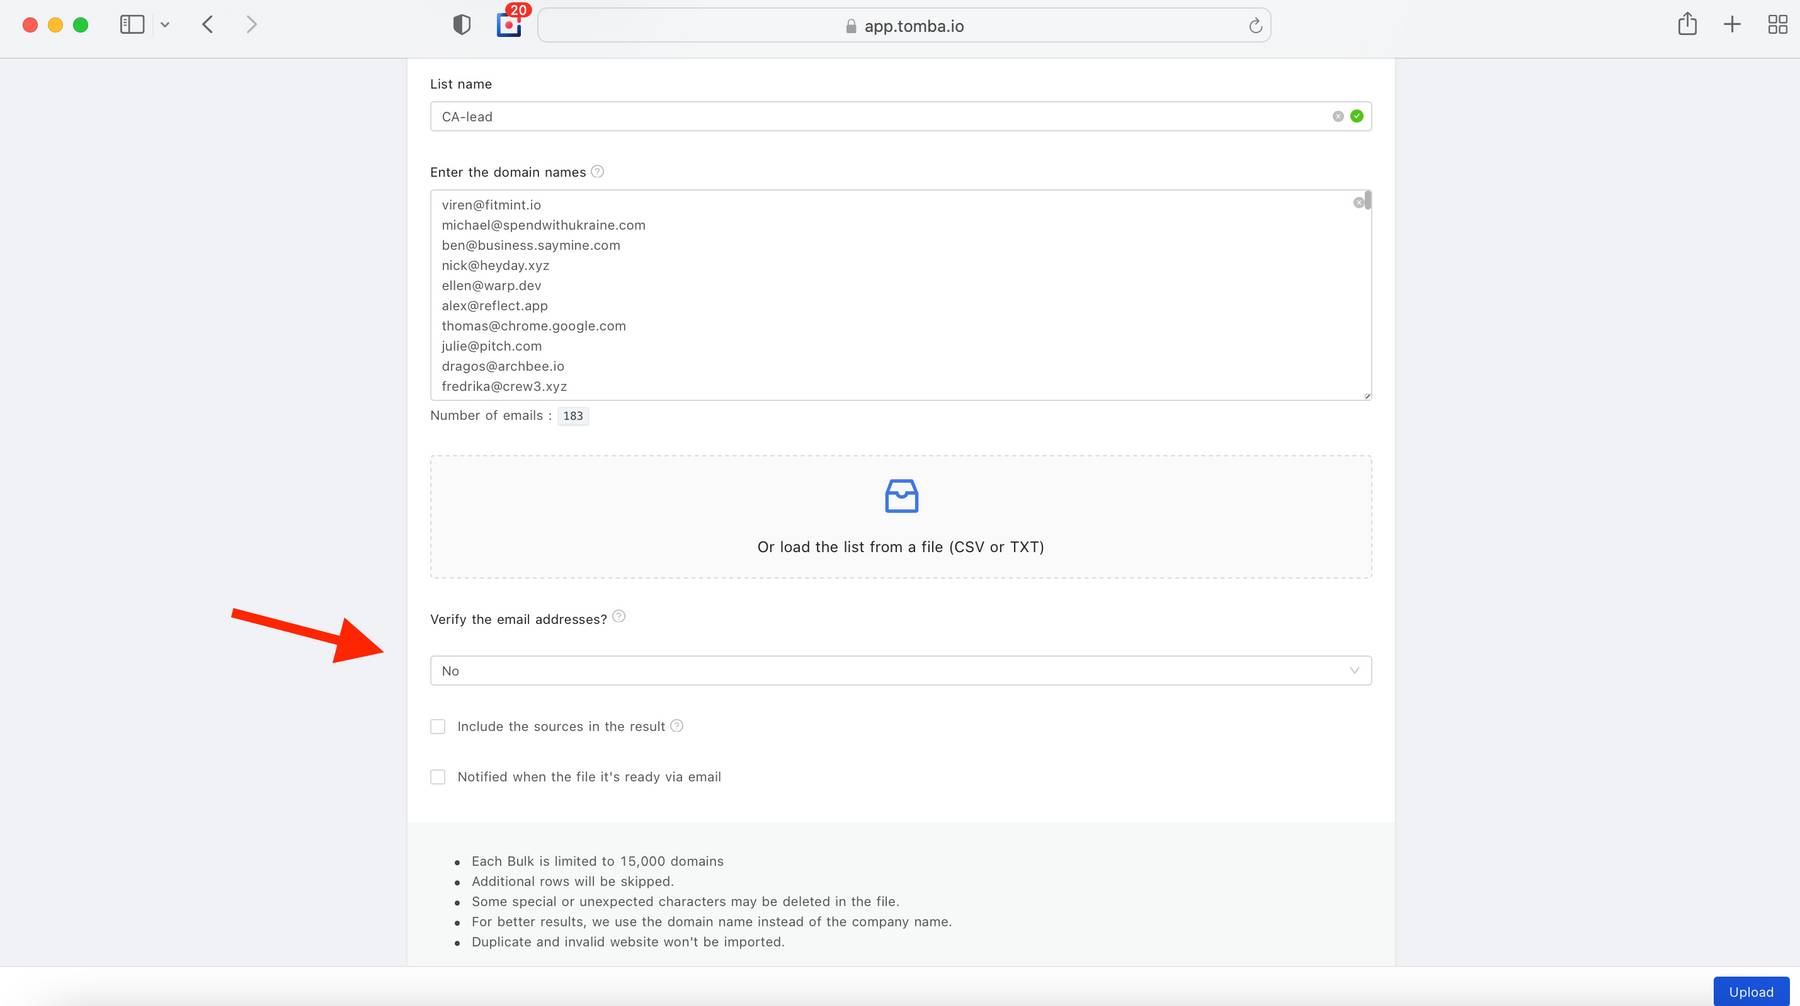Go back to the previous page
Screen dimensions: 1800x1006
pyautogui.click(x=208, y=25)
